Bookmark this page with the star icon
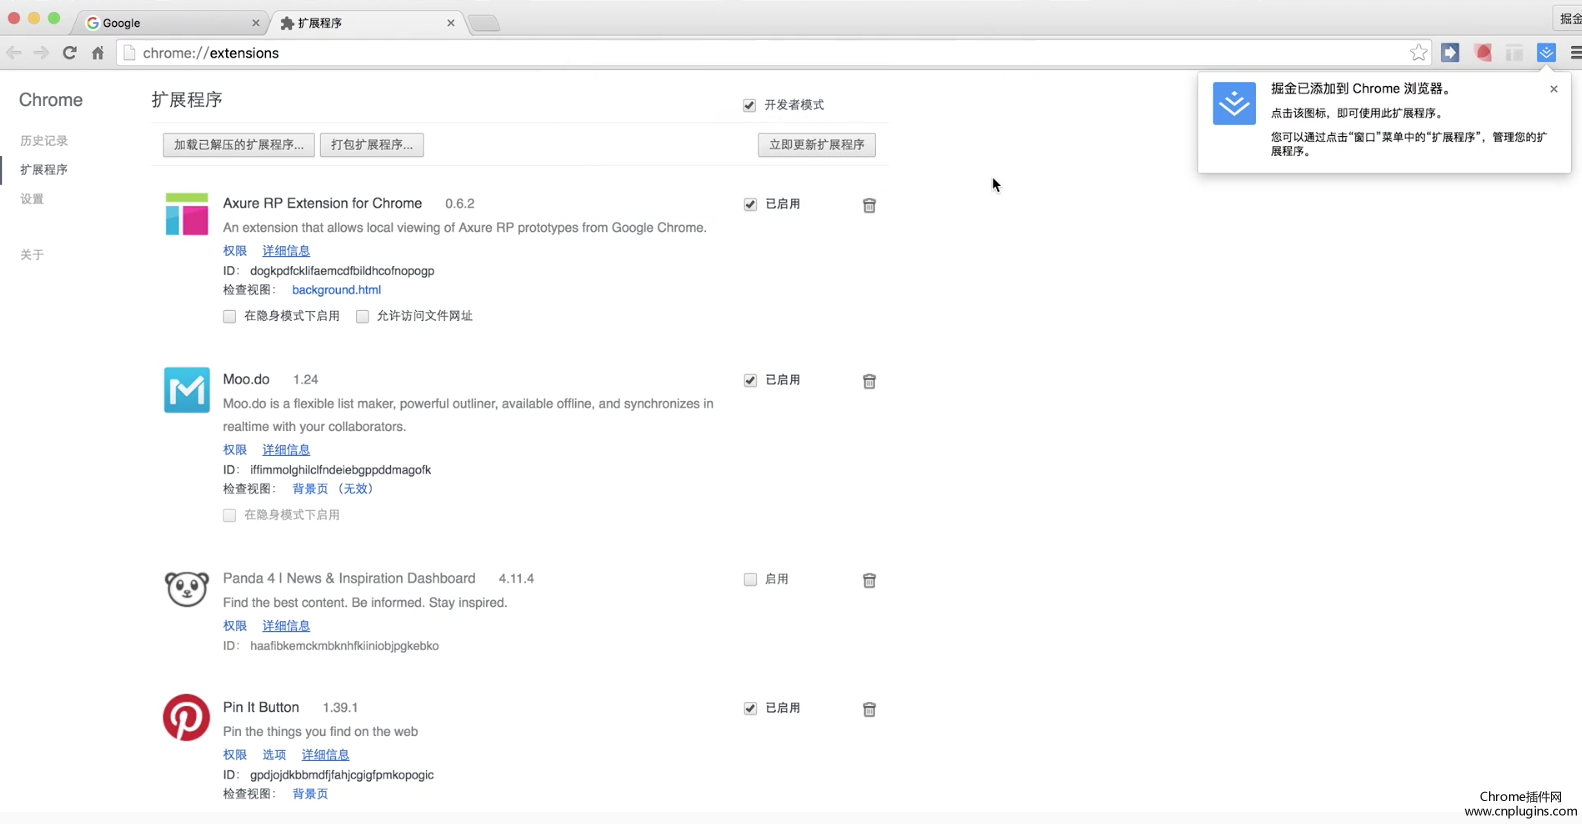Image resolution: width=1582 pixels, height=824 pixels. click(x=1418, y=53)
